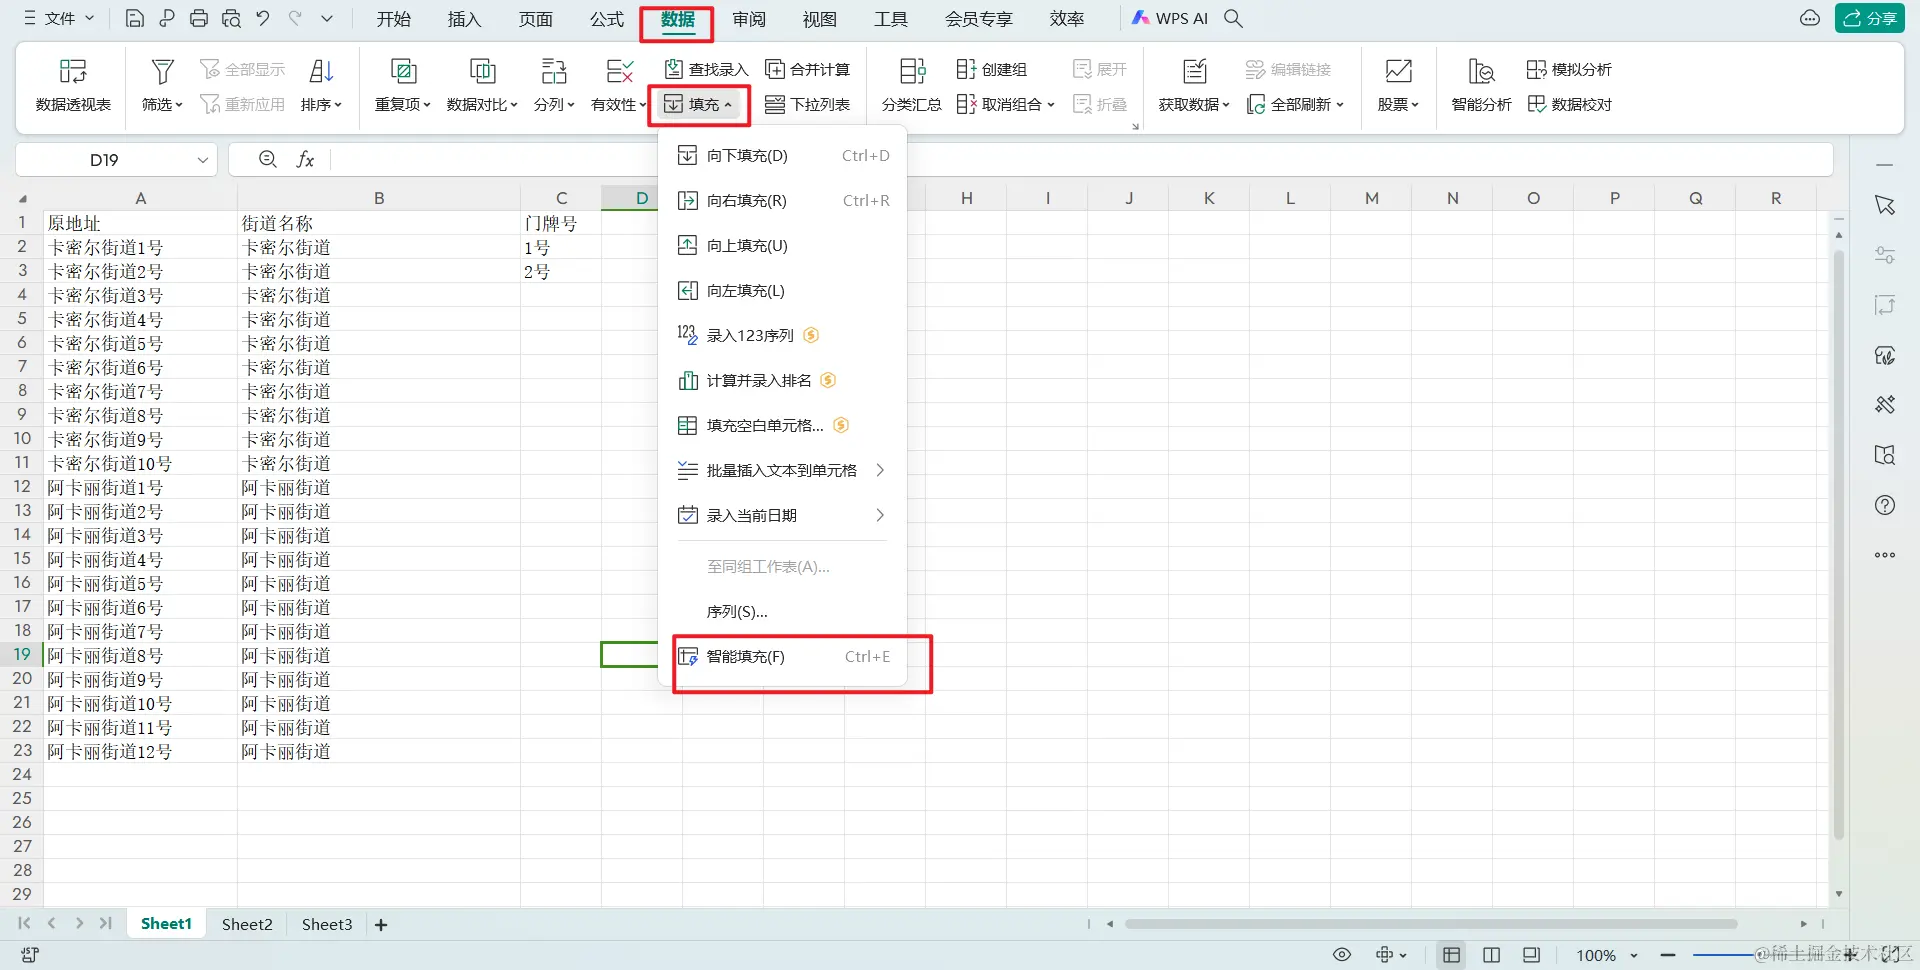Viewport: 1920px width, 970px height.
Task: Click the Get Data (获取数据) icon
Action: 1195,71
